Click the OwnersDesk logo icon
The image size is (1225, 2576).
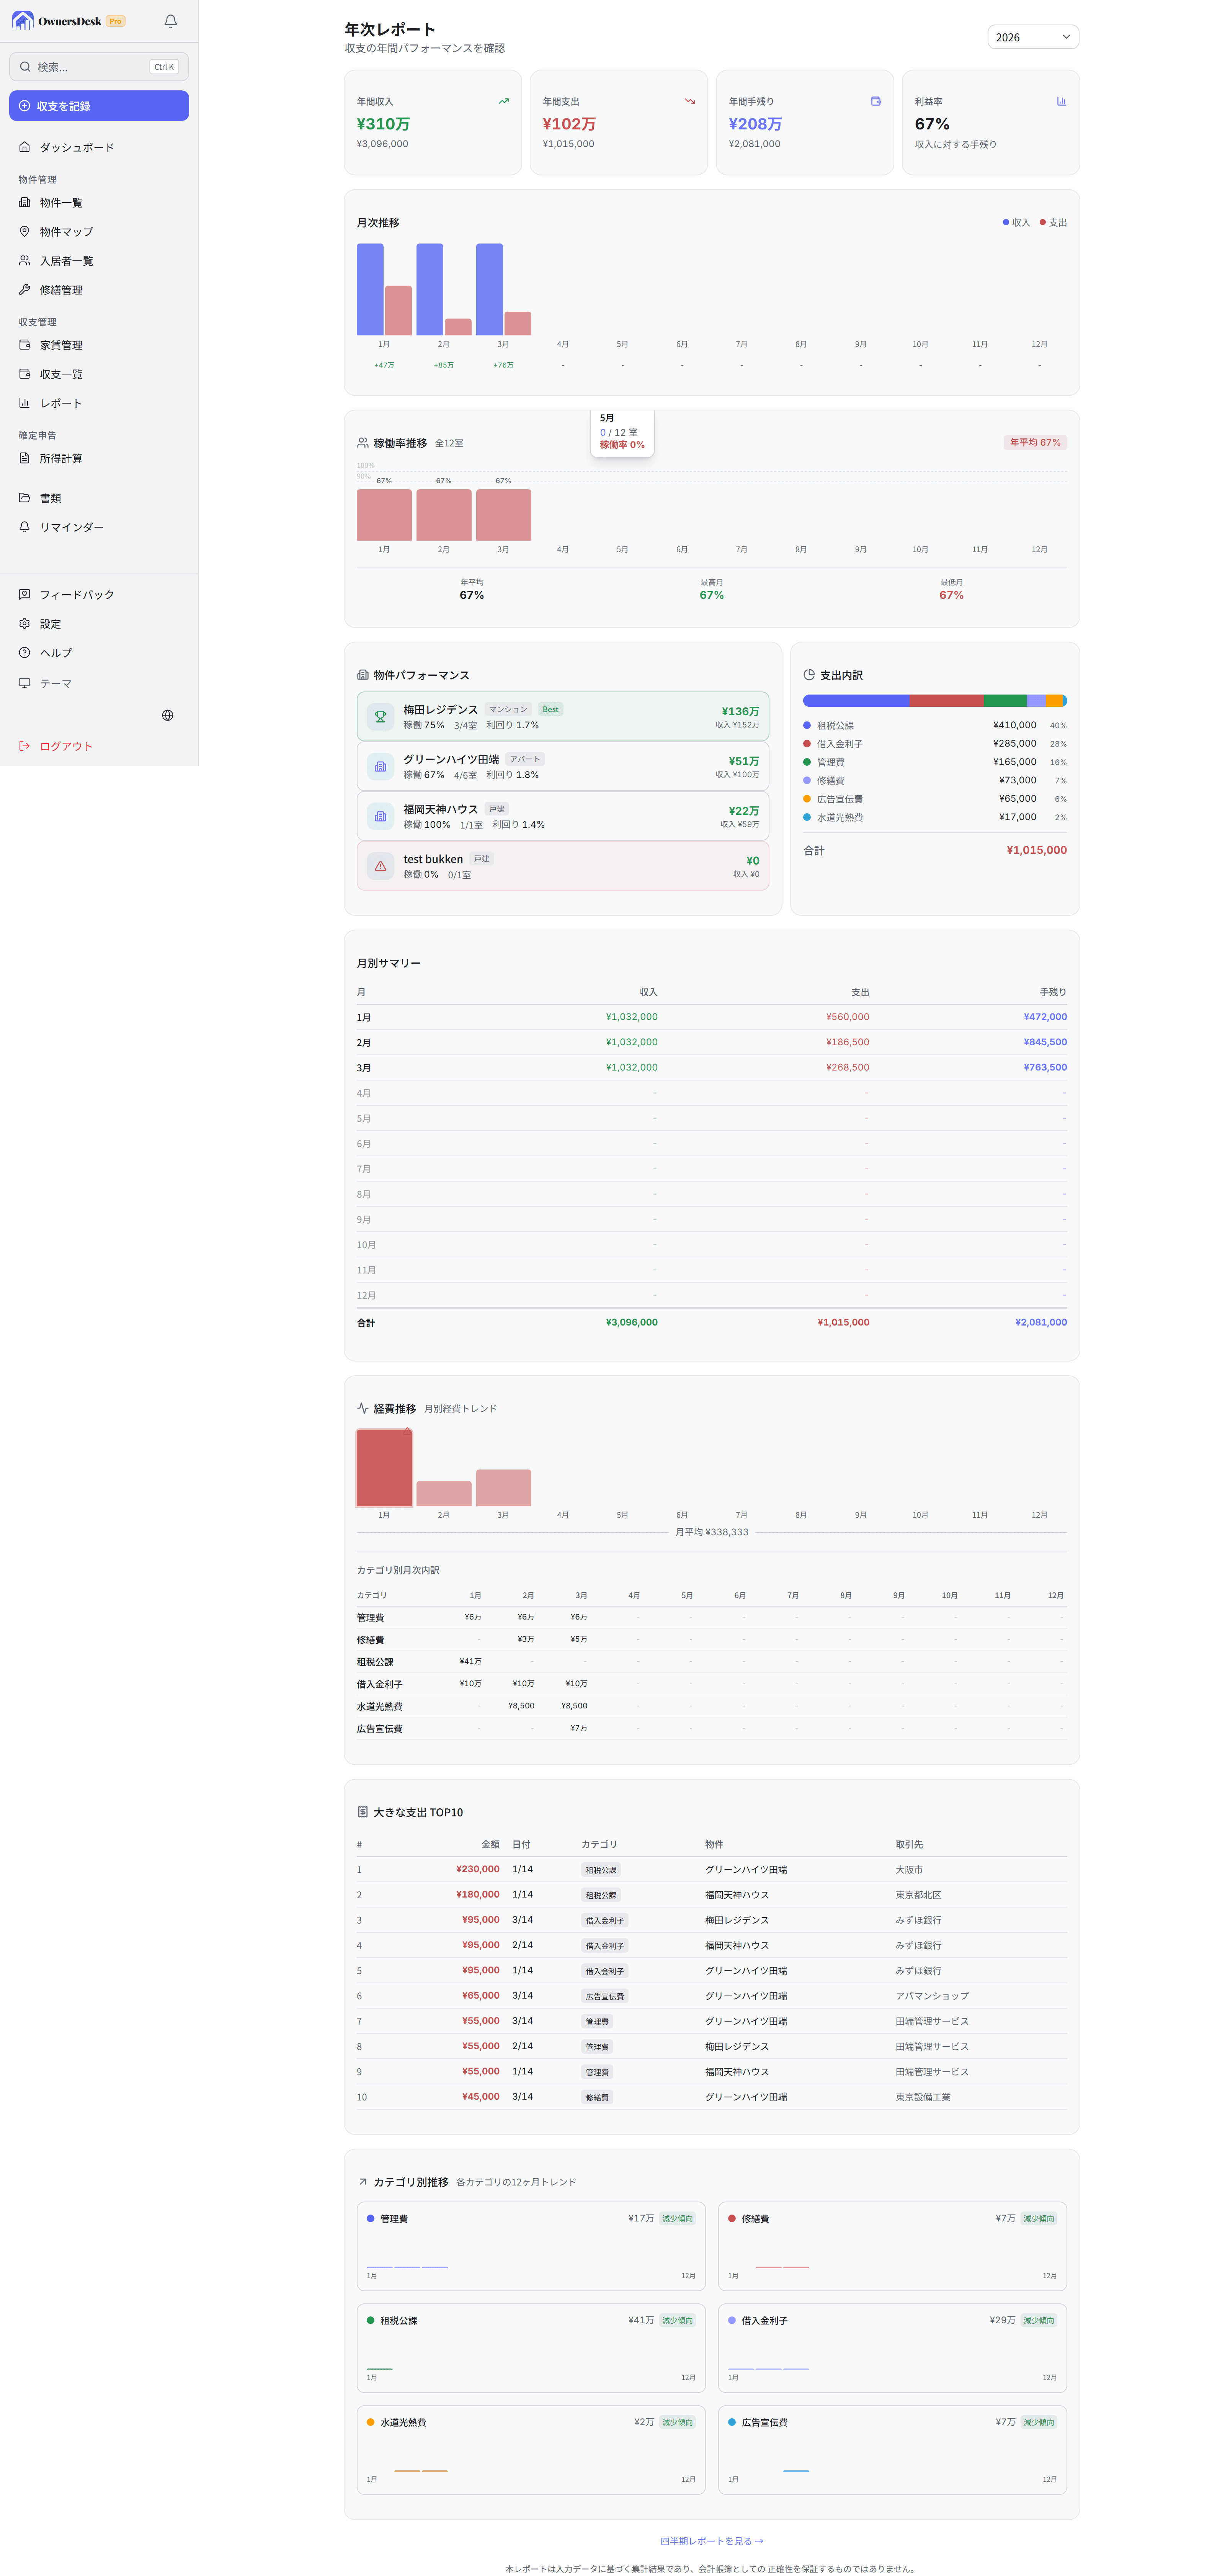click(x=23, y=21)
